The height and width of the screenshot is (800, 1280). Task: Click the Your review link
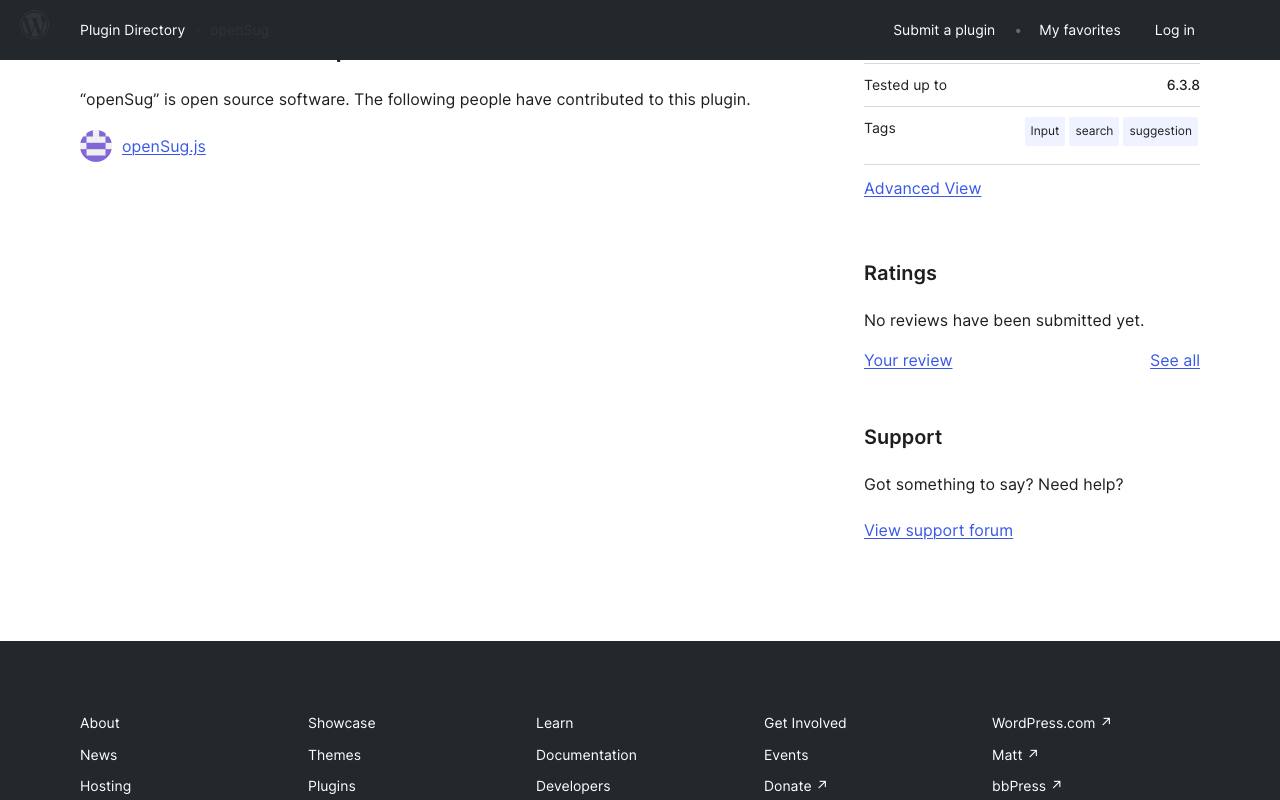pyautogui.click(x=908, y=360)
